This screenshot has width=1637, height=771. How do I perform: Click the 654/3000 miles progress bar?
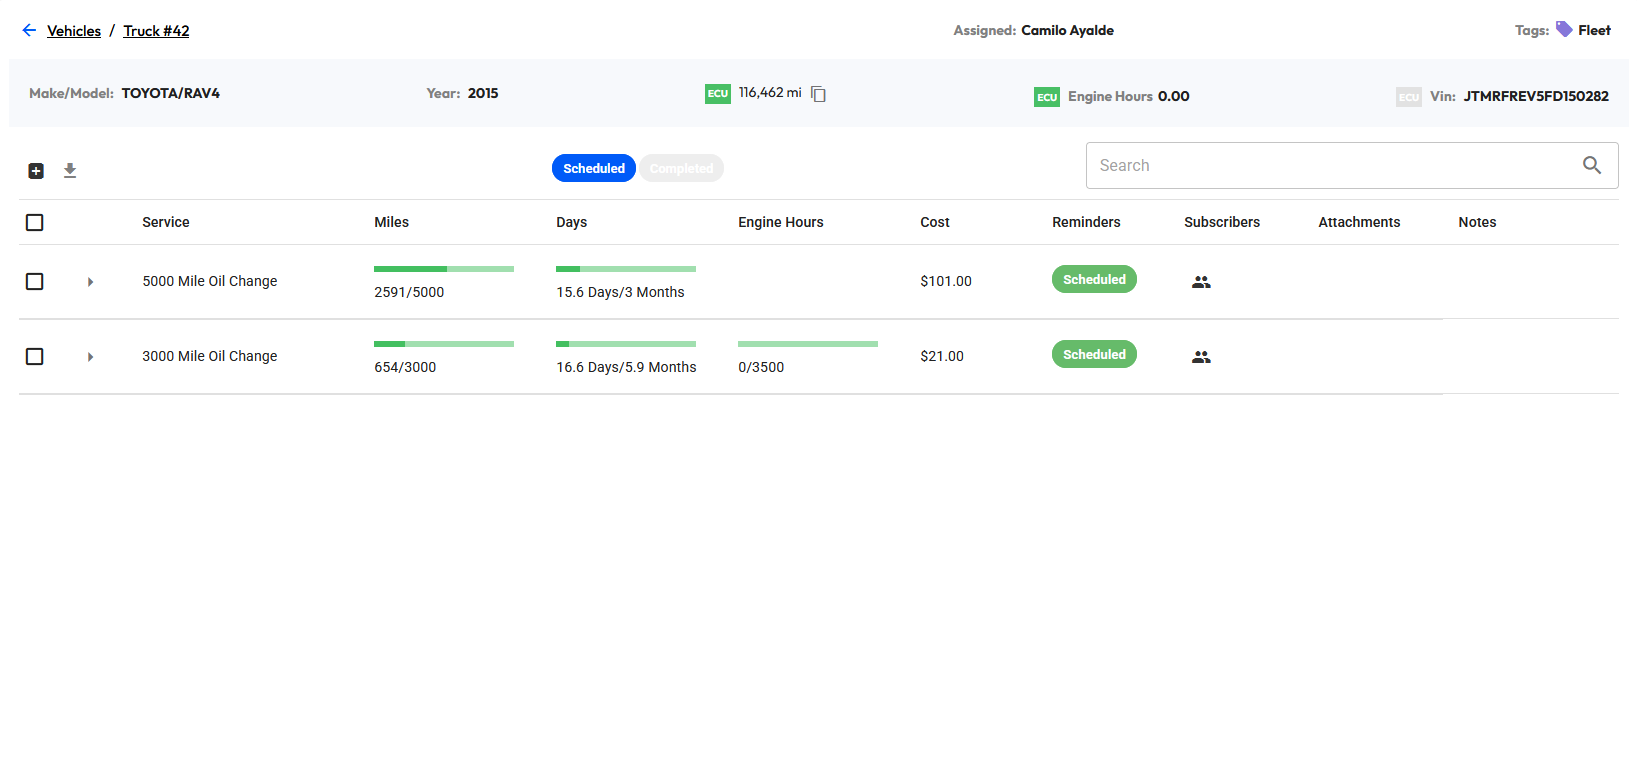(x=444, y=344)
